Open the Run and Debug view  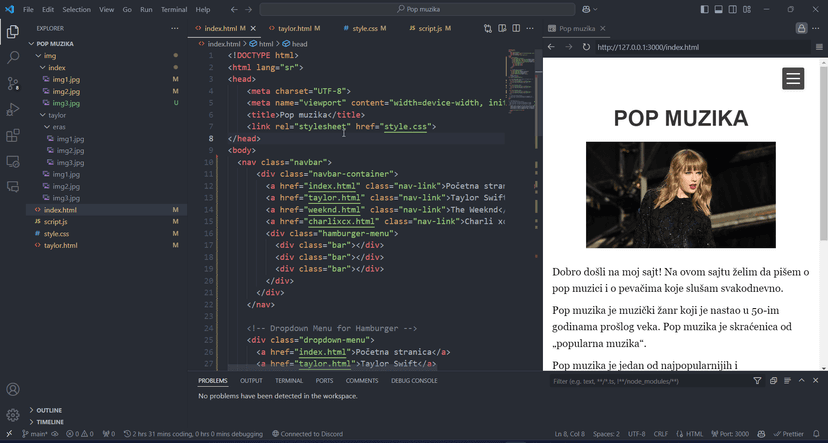pos(13,110)
